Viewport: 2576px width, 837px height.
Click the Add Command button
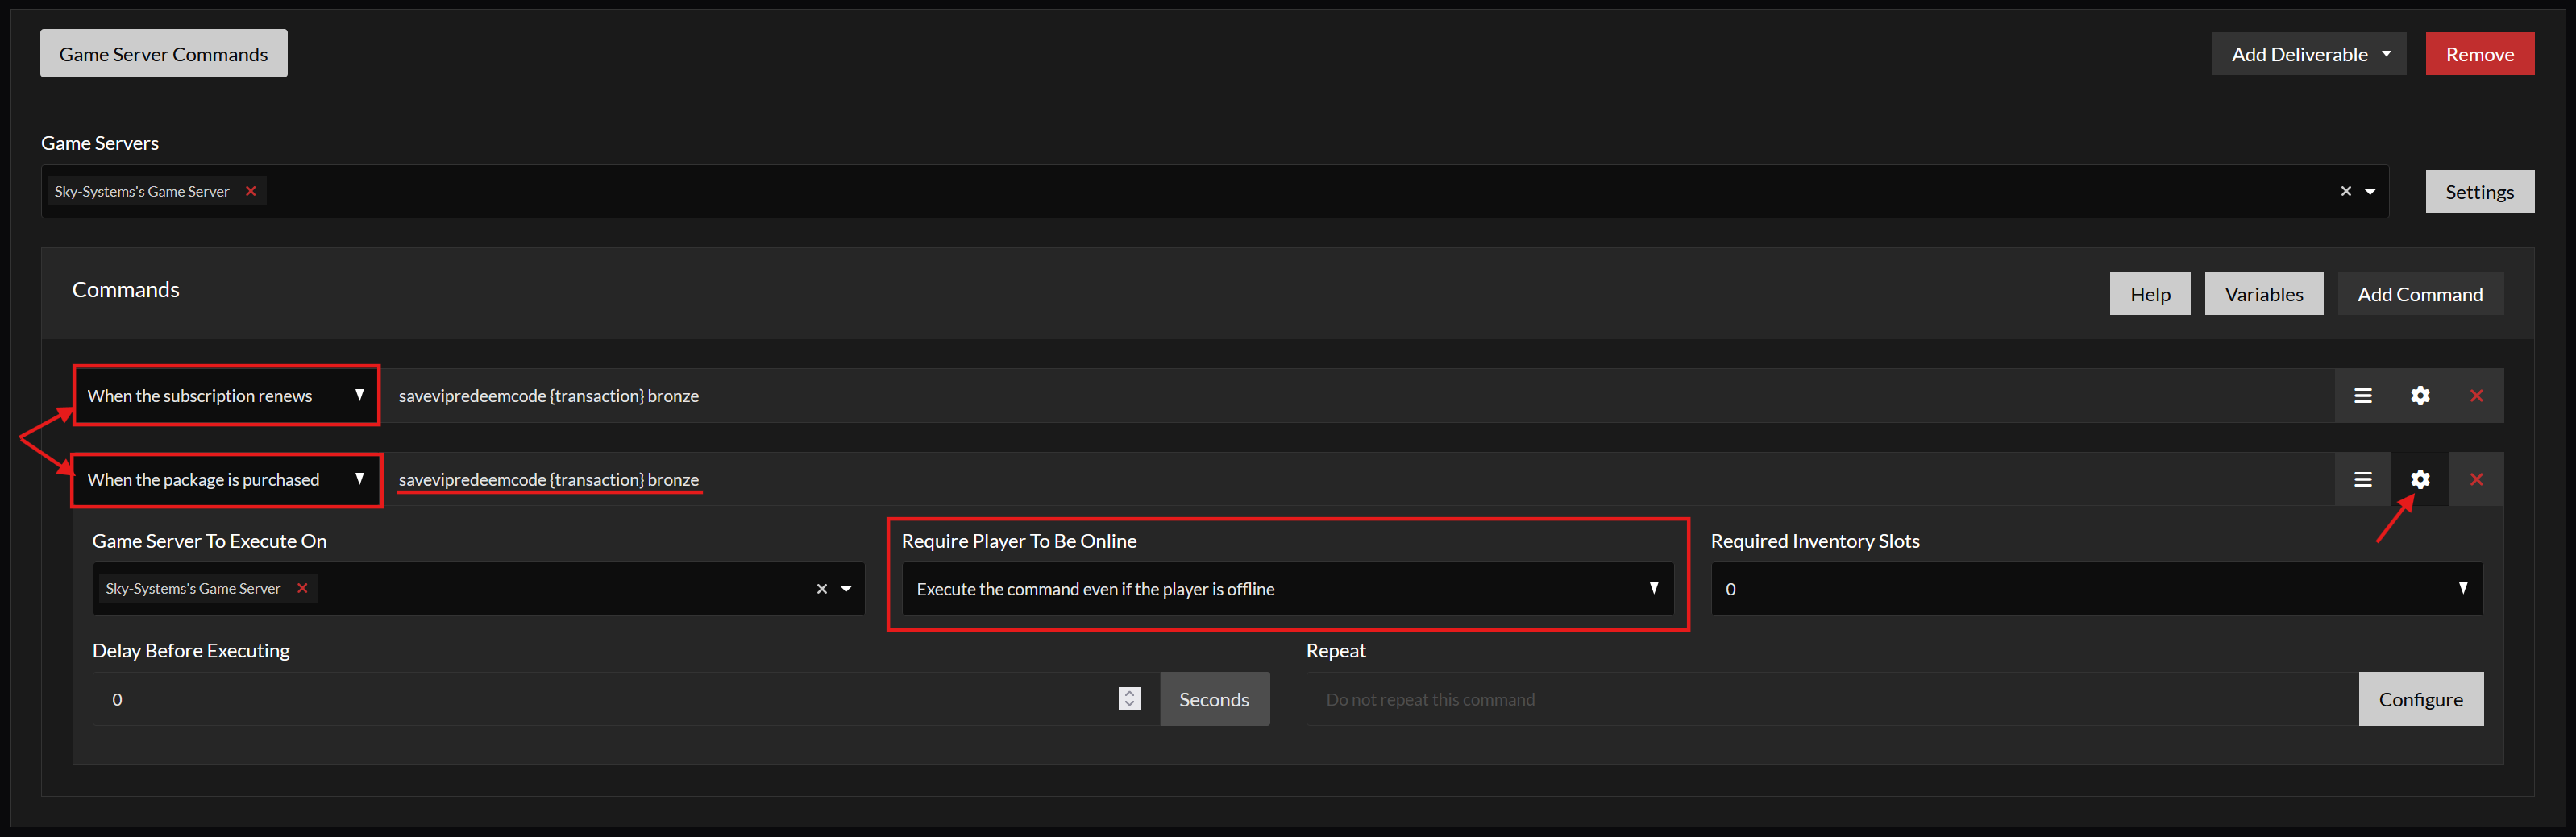tap(2419, 294)
